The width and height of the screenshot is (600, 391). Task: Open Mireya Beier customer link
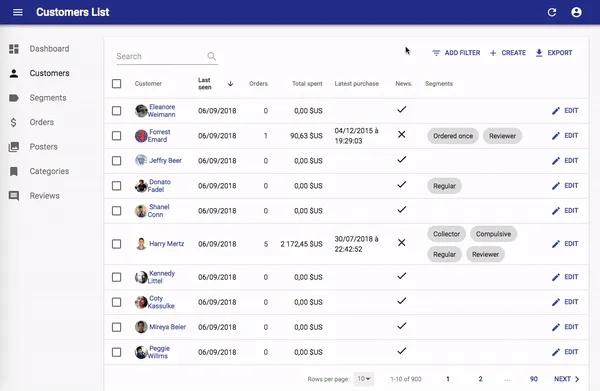(x=168, y=327)
